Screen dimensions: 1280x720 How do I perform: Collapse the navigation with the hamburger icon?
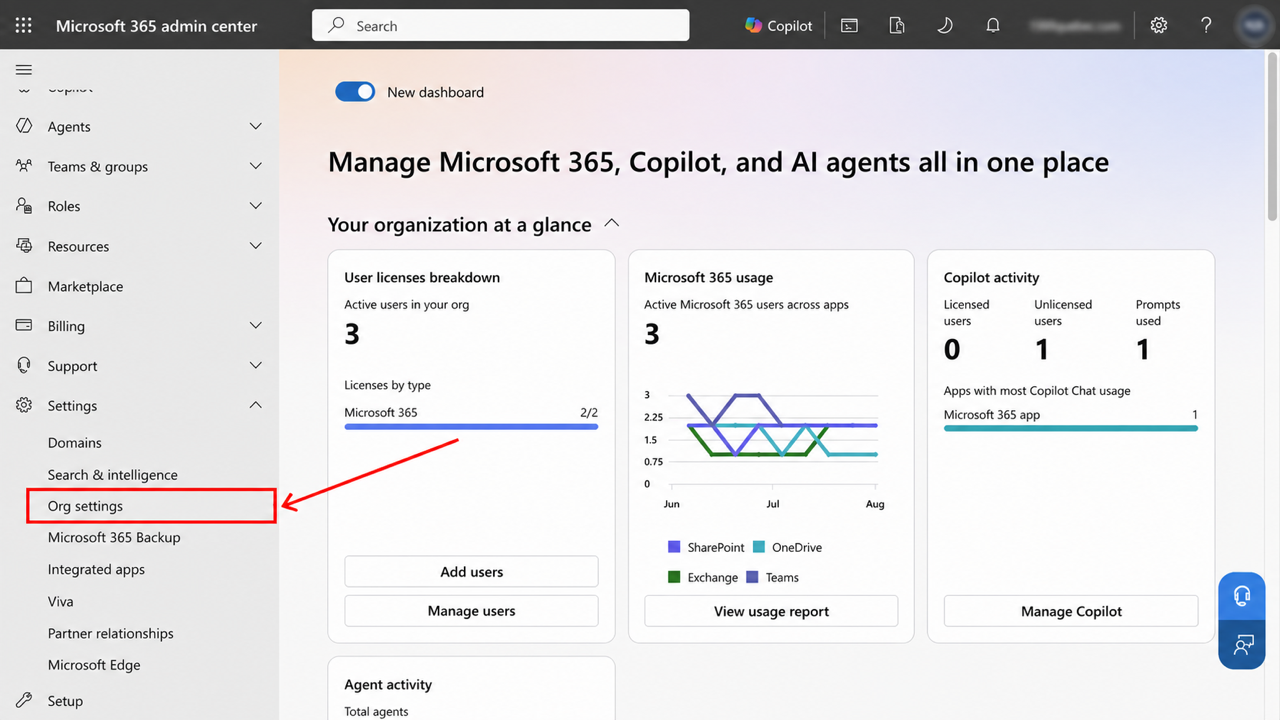click(24, 70)
